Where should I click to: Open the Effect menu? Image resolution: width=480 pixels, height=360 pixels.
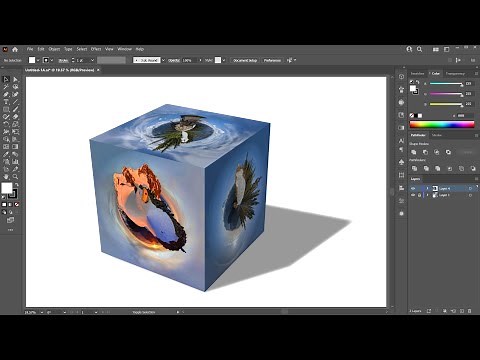[x=96, y=49]
